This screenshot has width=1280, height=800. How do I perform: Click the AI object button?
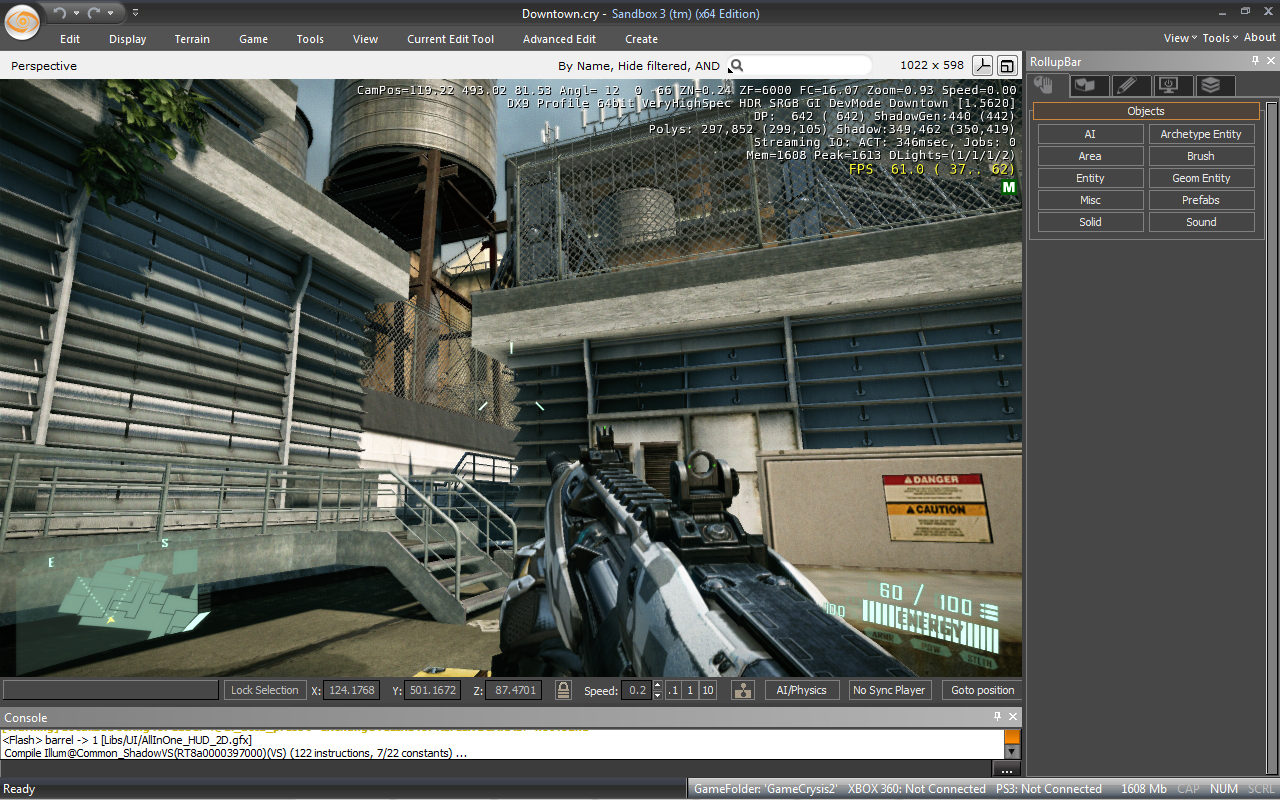point(1090,134)
